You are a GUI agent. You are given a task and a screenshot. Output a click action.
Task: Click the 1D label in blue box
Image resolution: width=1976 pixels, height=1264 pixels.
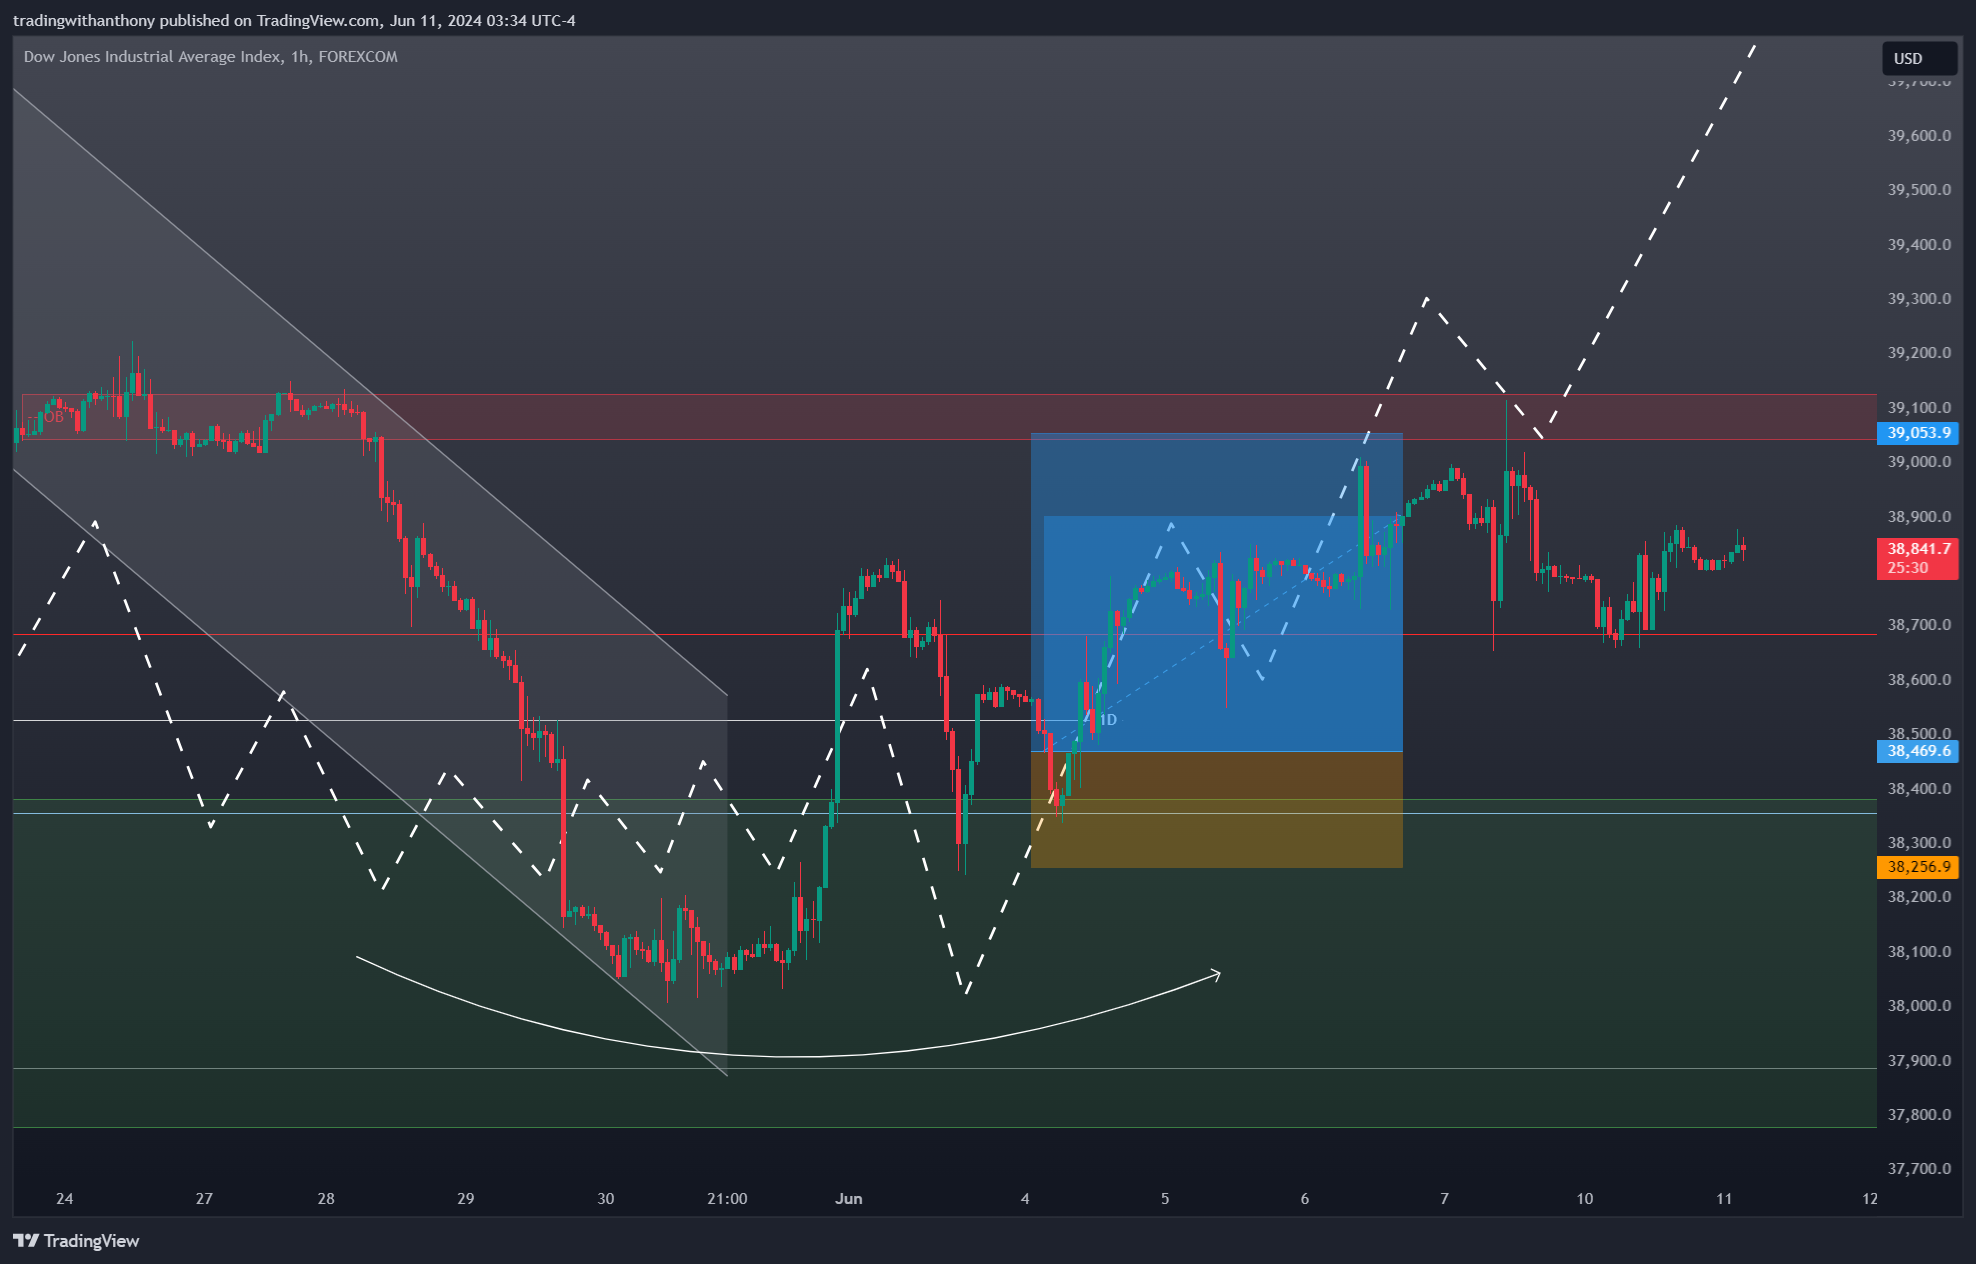click(1108, 720)
